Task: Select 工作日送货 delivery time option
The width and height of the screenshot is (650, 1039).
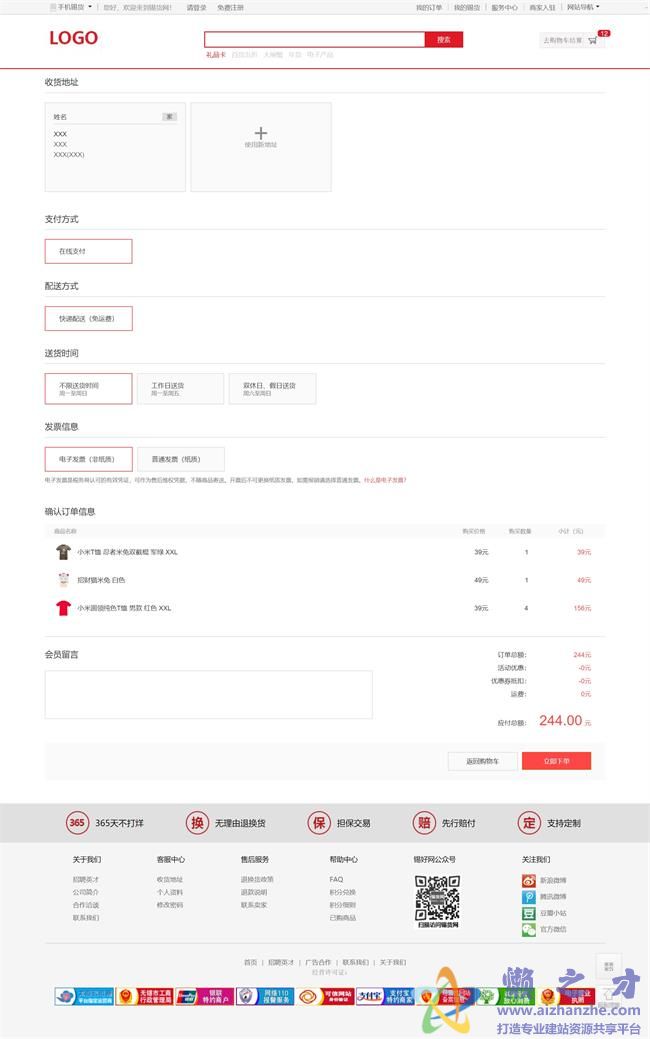Action: point(180,389)
